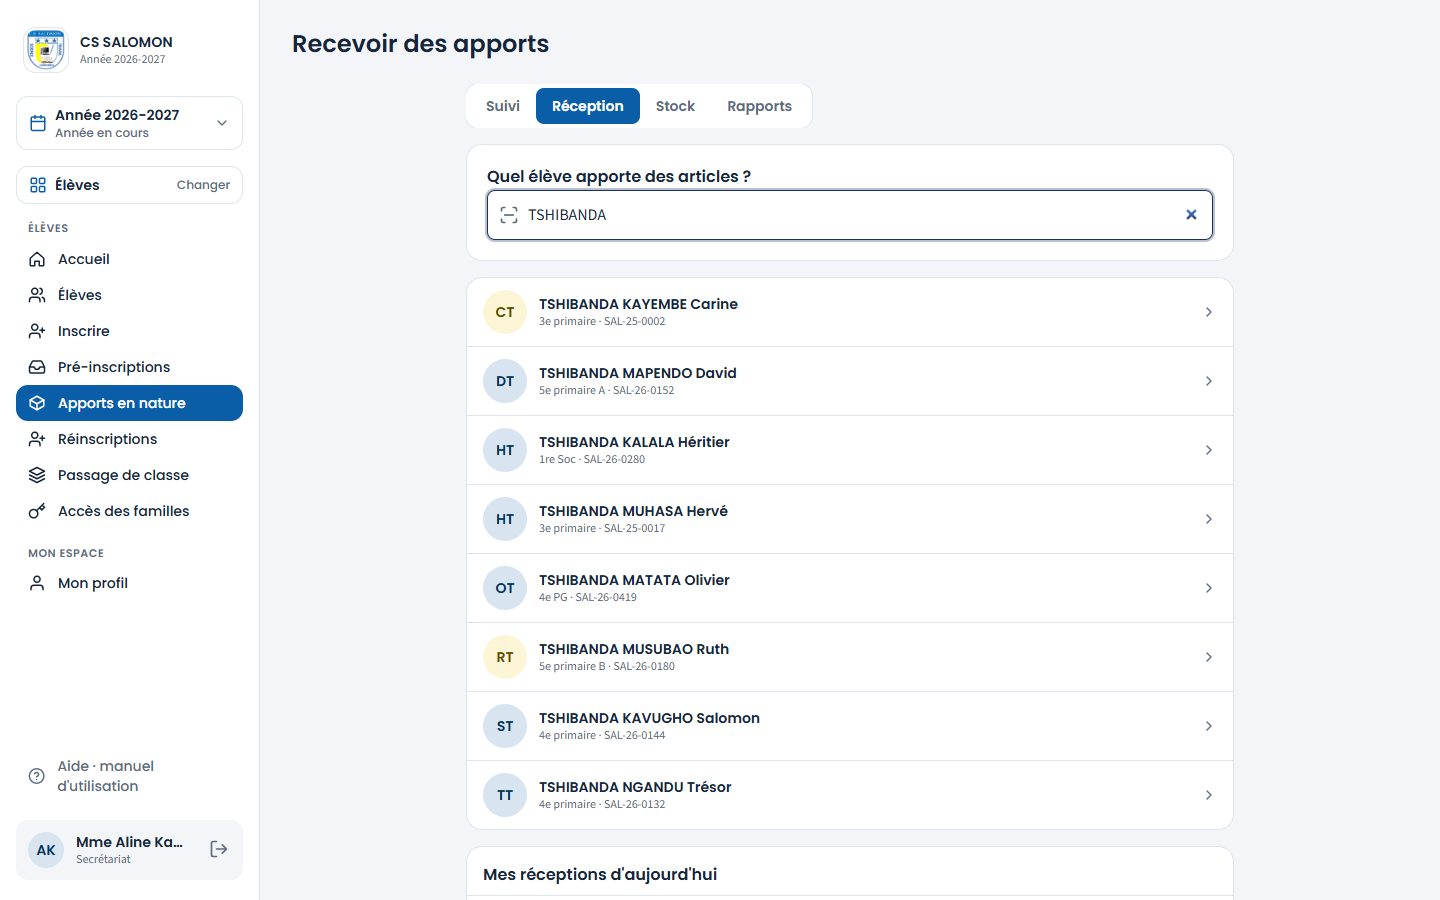Click the Passage de classe layers icon
1440x900 pixels.
click(x=37, y=475)
